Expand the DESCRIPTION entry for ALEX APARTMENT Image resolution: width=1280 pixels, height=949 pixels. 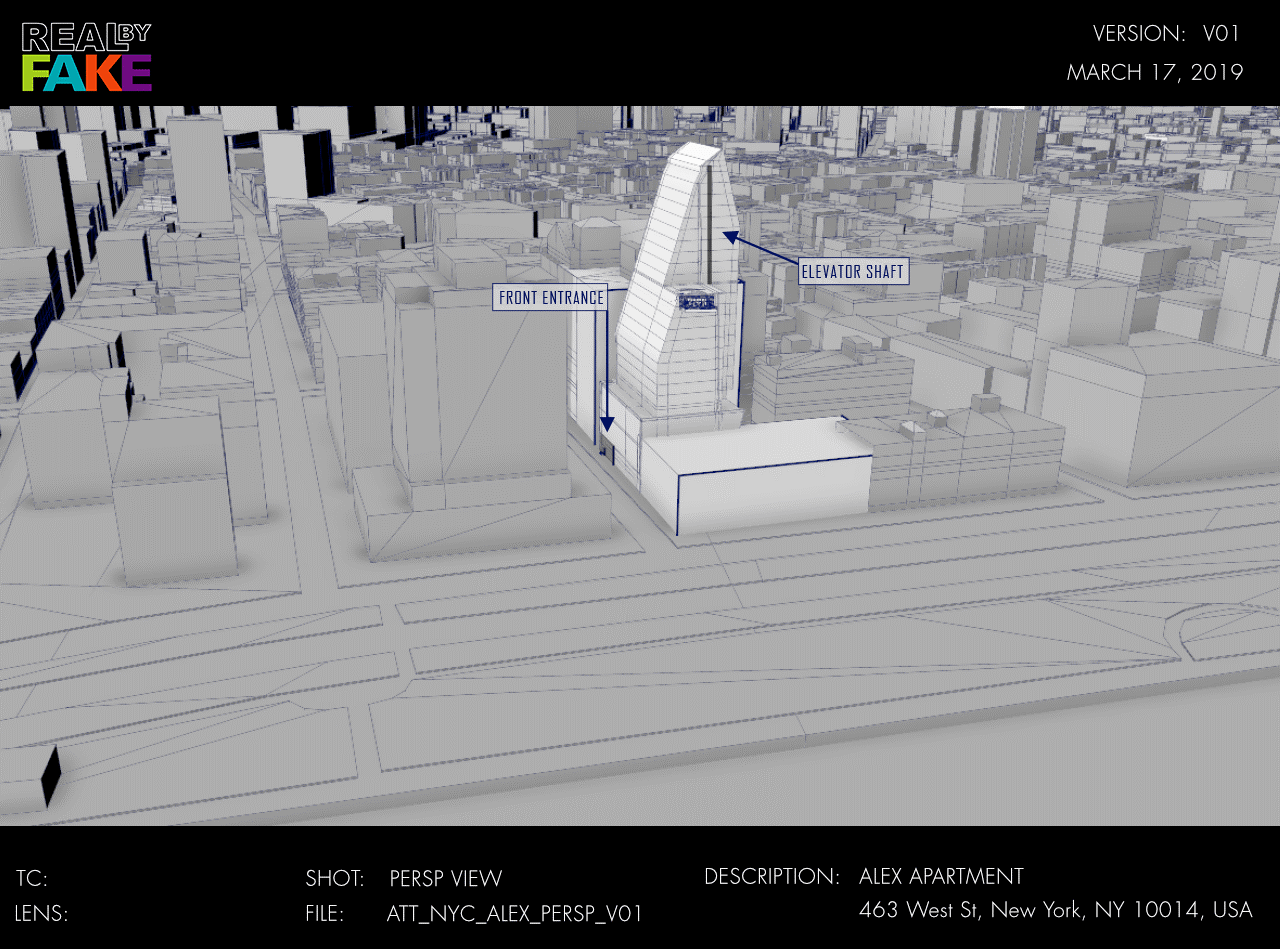941,876
